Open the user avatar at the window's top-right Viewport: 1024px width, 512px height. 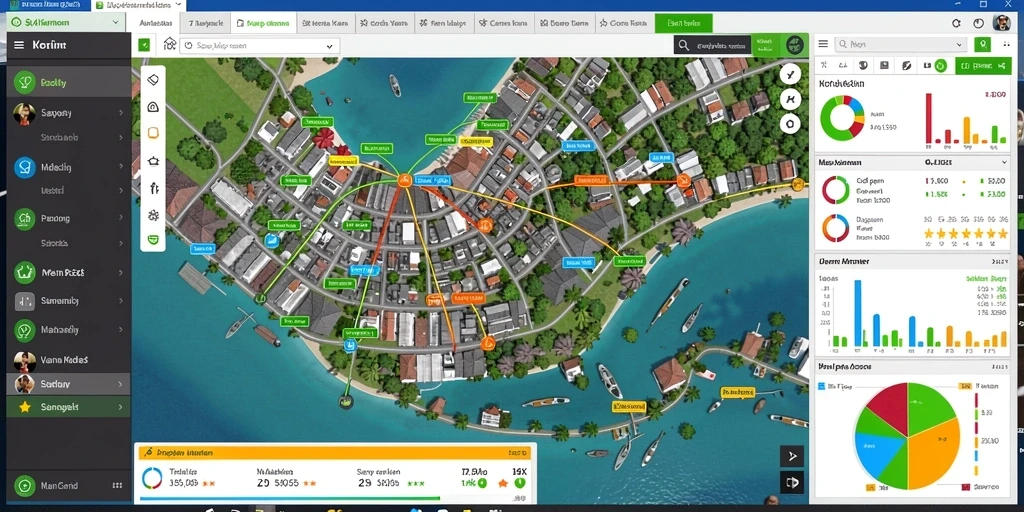pos(1001,23)
